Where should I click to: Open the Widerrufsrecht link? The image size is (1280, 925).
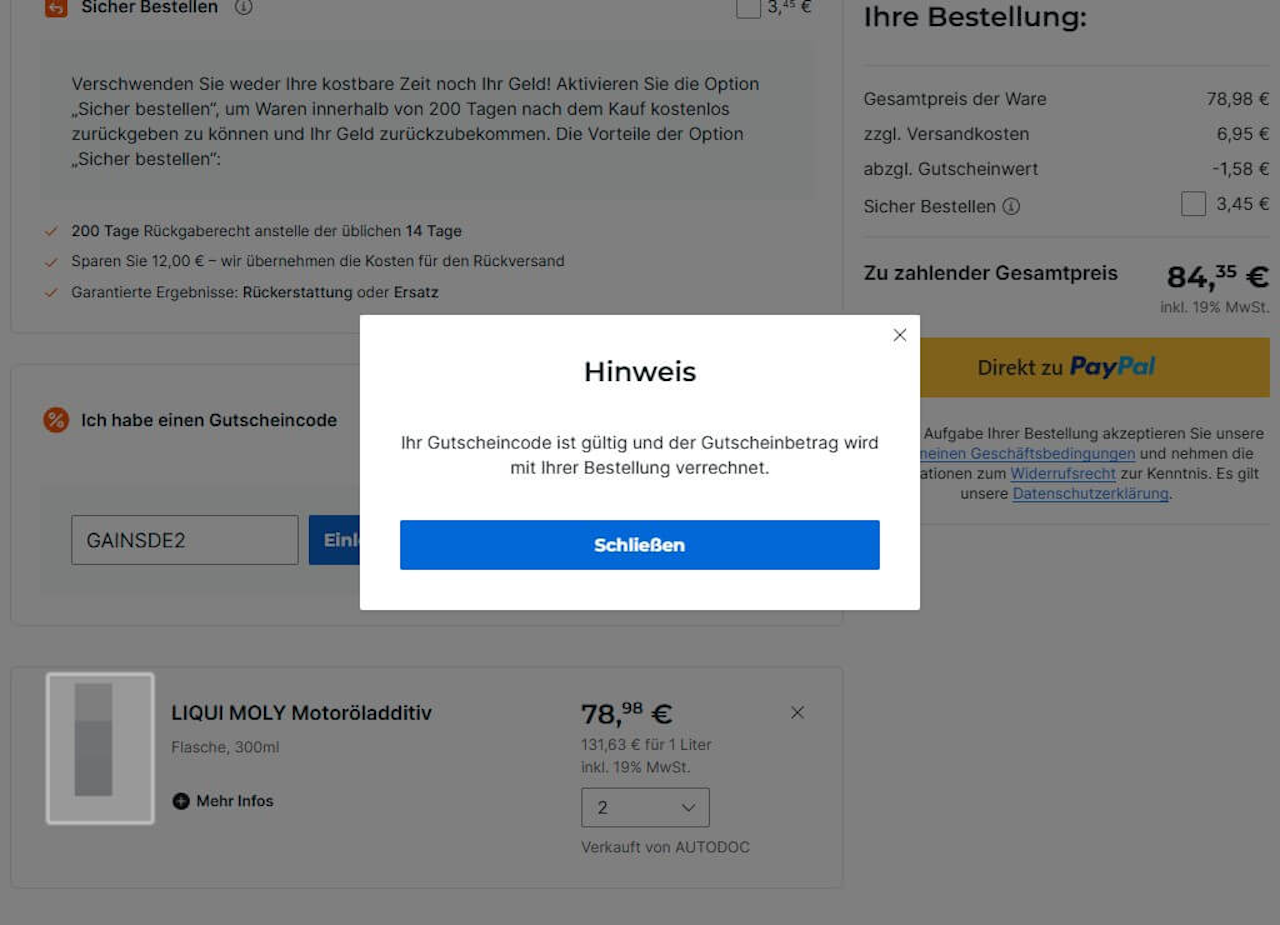pyautogui.click(x=1063, y=474)
